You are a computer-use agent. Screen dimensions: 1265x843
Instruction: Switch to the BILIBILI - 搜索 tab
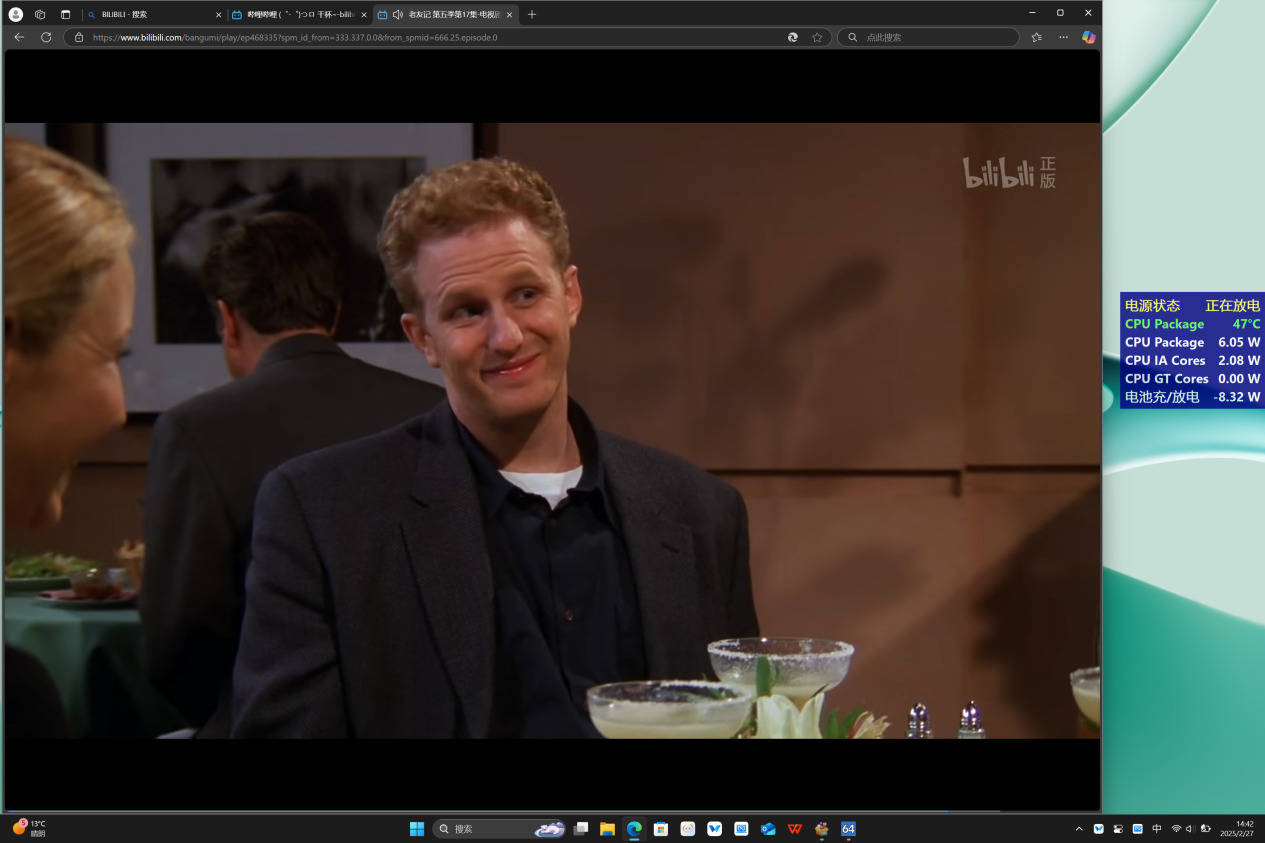(150, 14)
